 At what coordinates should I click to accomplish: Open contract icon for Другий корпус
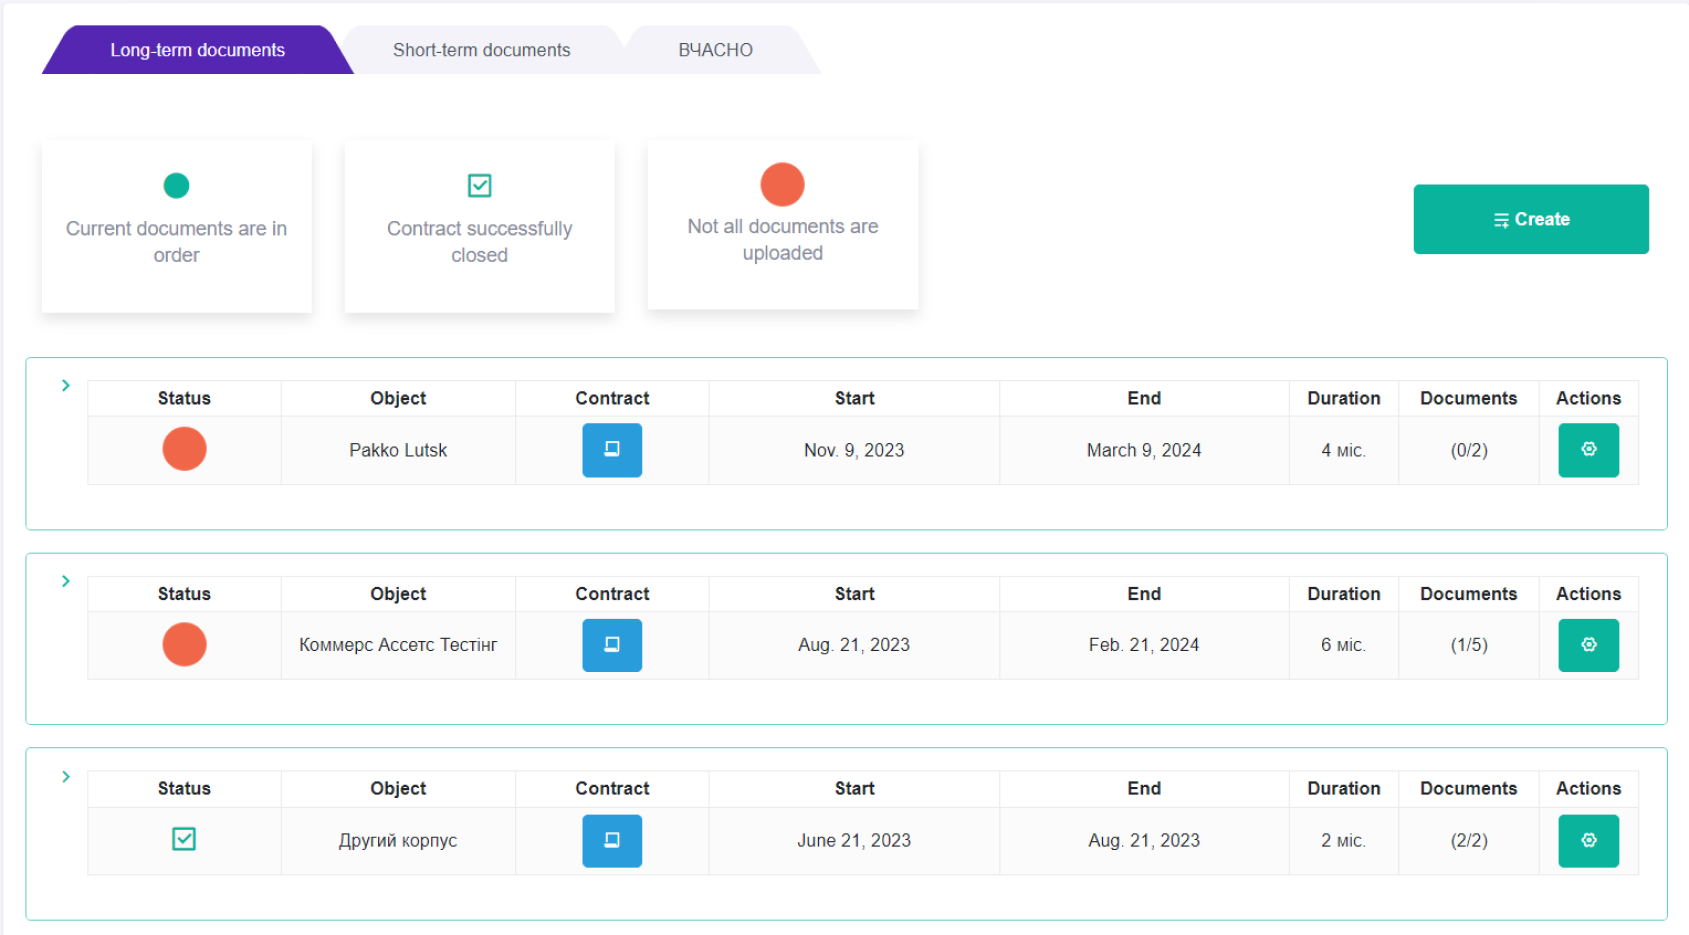612,841
